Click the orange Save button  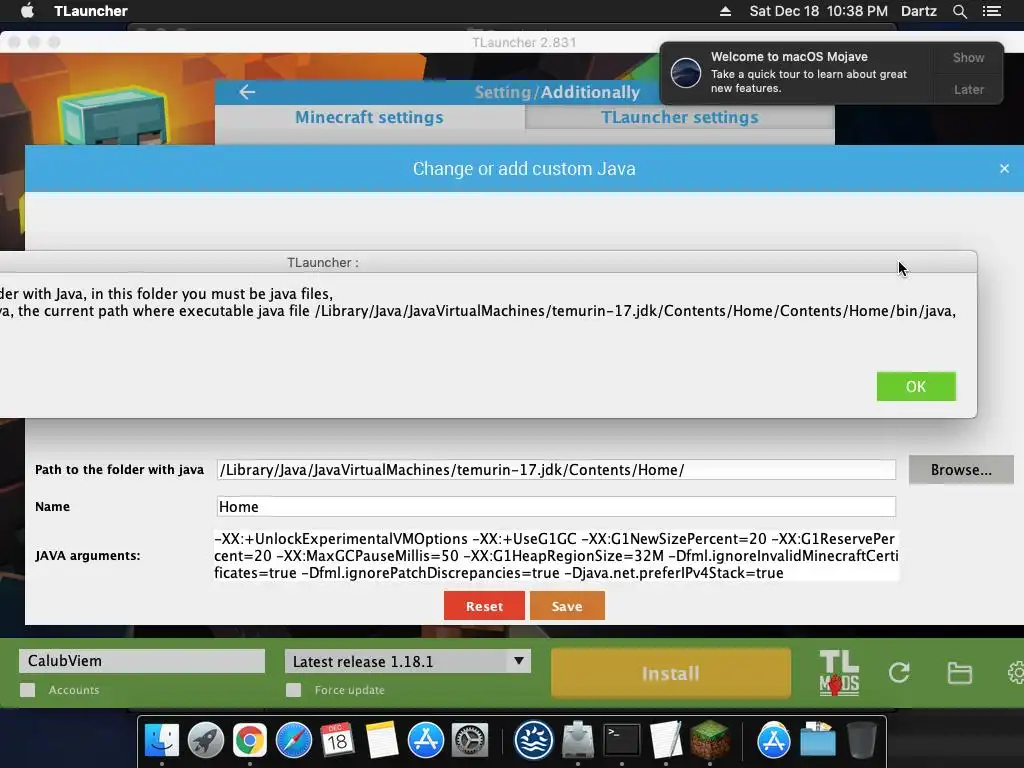pos(567,605)
